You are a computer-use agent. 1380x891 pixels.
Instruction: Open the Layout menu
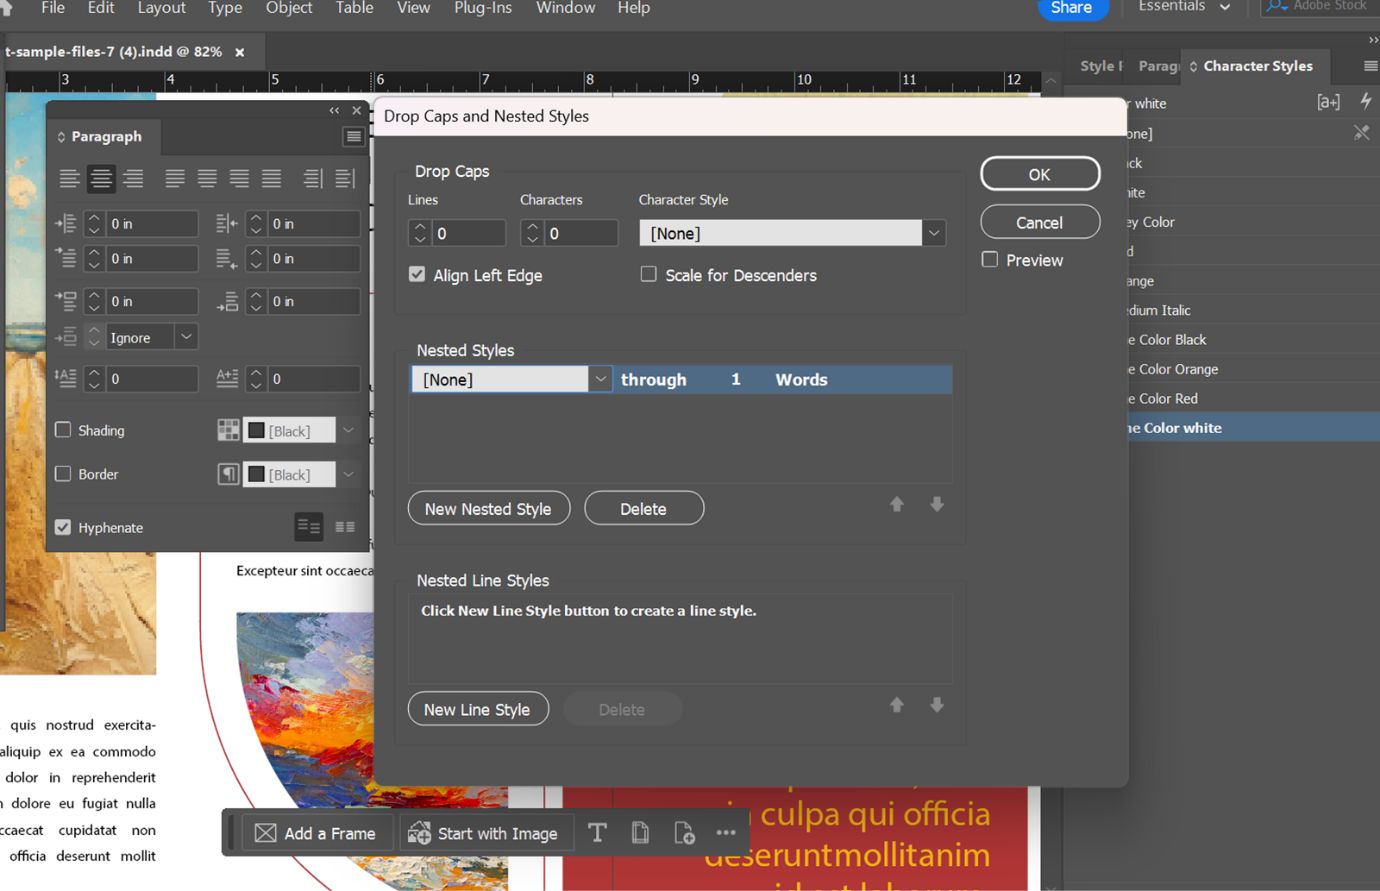[162, 8]
